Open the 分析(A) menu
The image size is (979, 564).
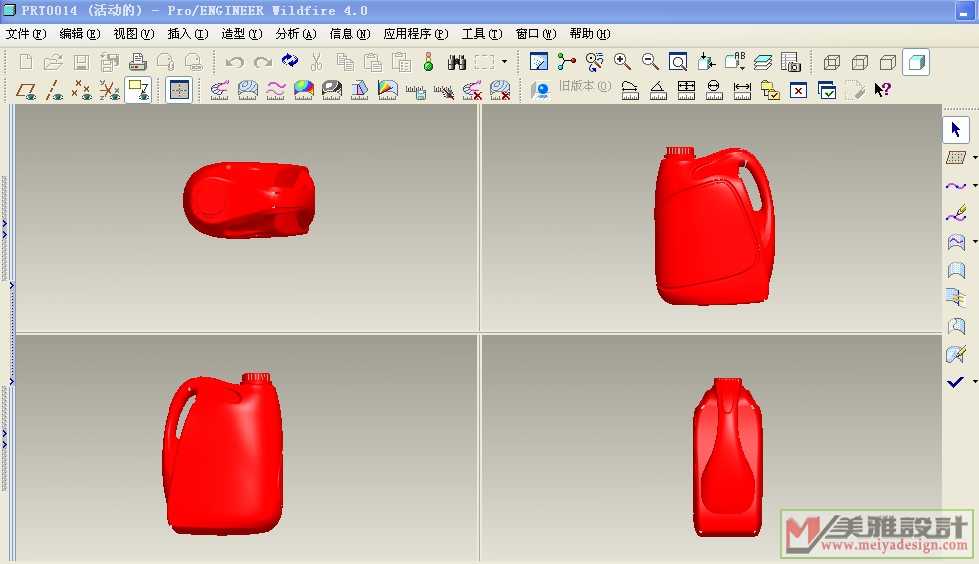(x=296, y=34)
